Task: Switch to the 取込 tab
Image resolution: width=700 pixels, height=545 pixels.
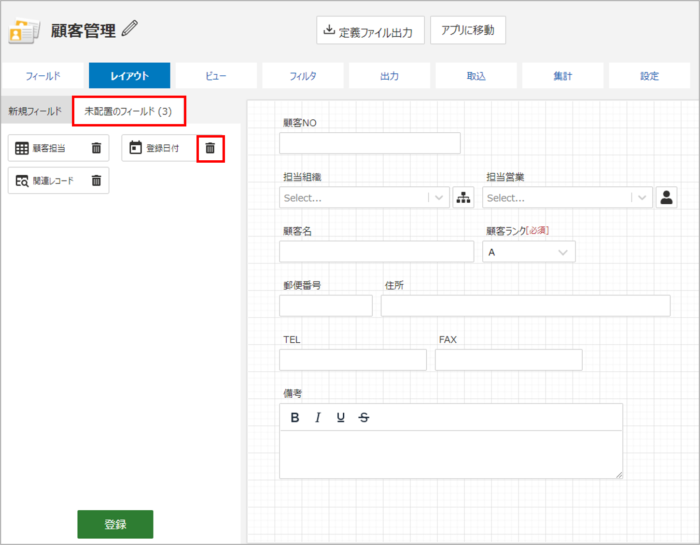Action: pyautogui.click(x=476, y=76)
